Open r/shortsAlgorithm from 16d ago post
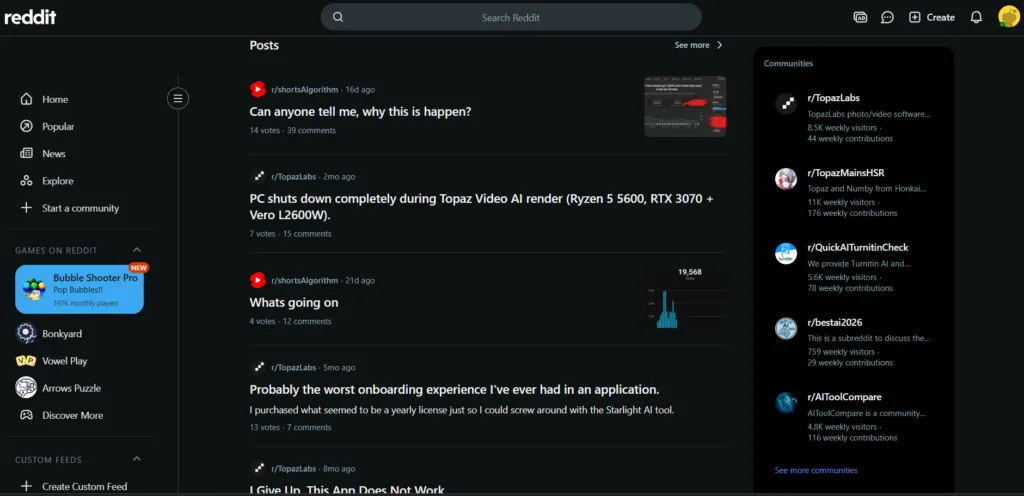1024x496 pixels. click(305, 89)
